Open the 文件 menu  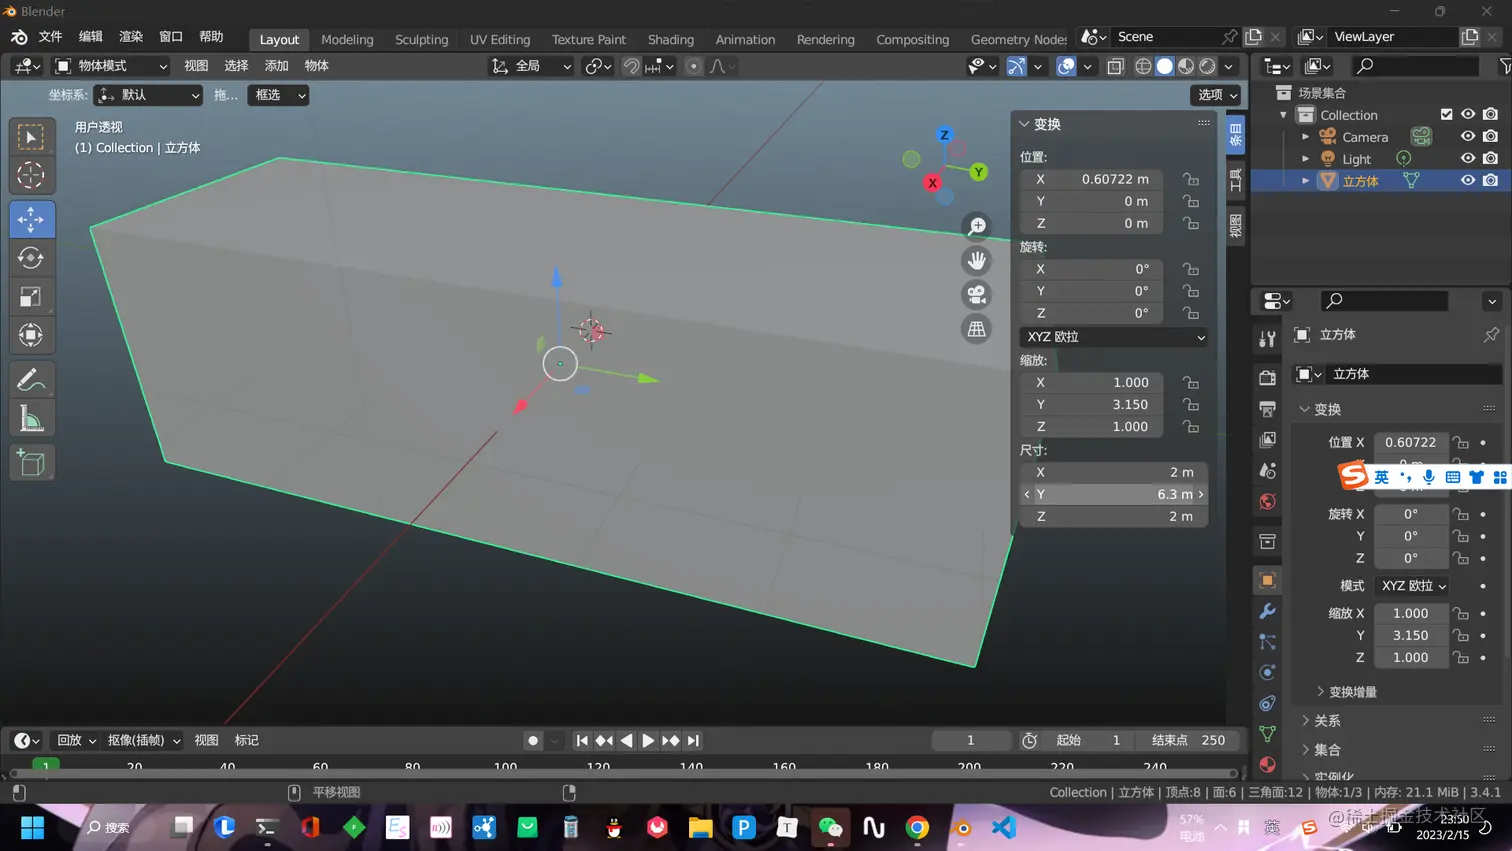click(x=50, y=37)
